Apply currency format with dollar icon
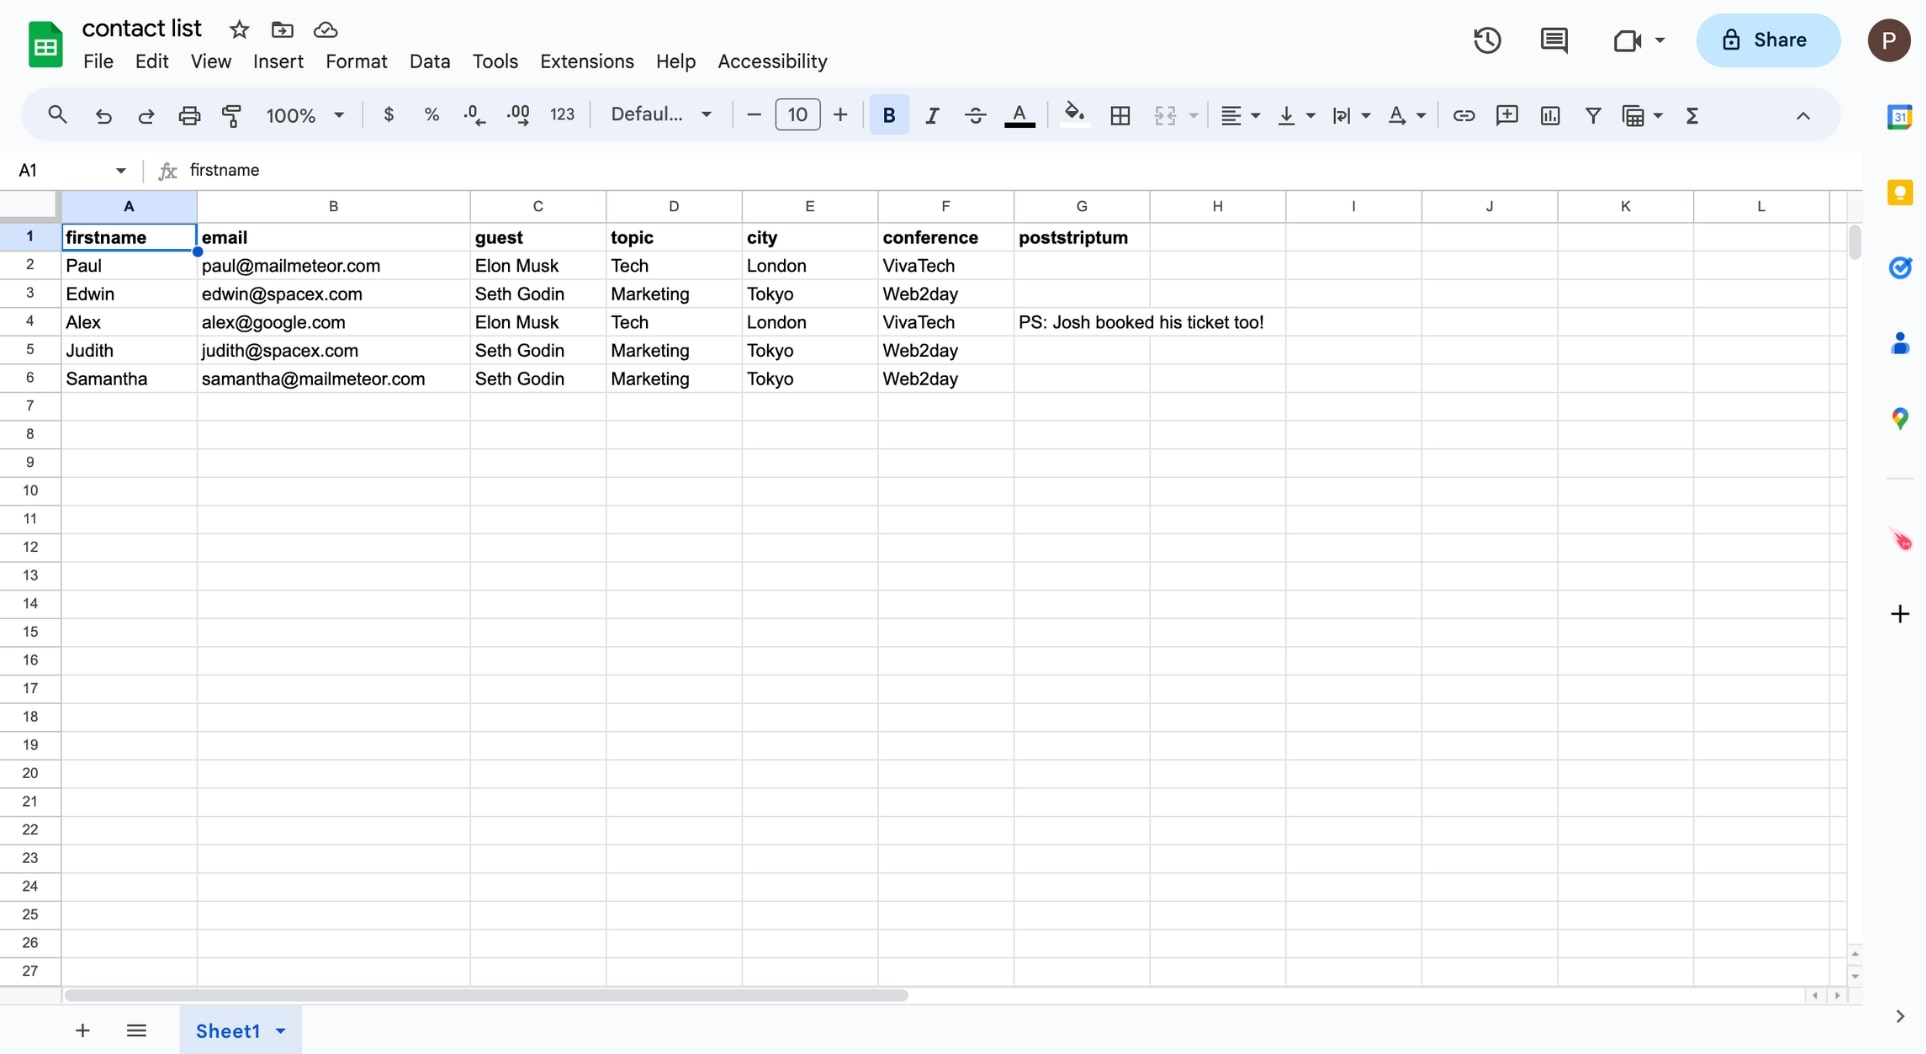Screen dimensions: 1926x1054 [389, 115]
